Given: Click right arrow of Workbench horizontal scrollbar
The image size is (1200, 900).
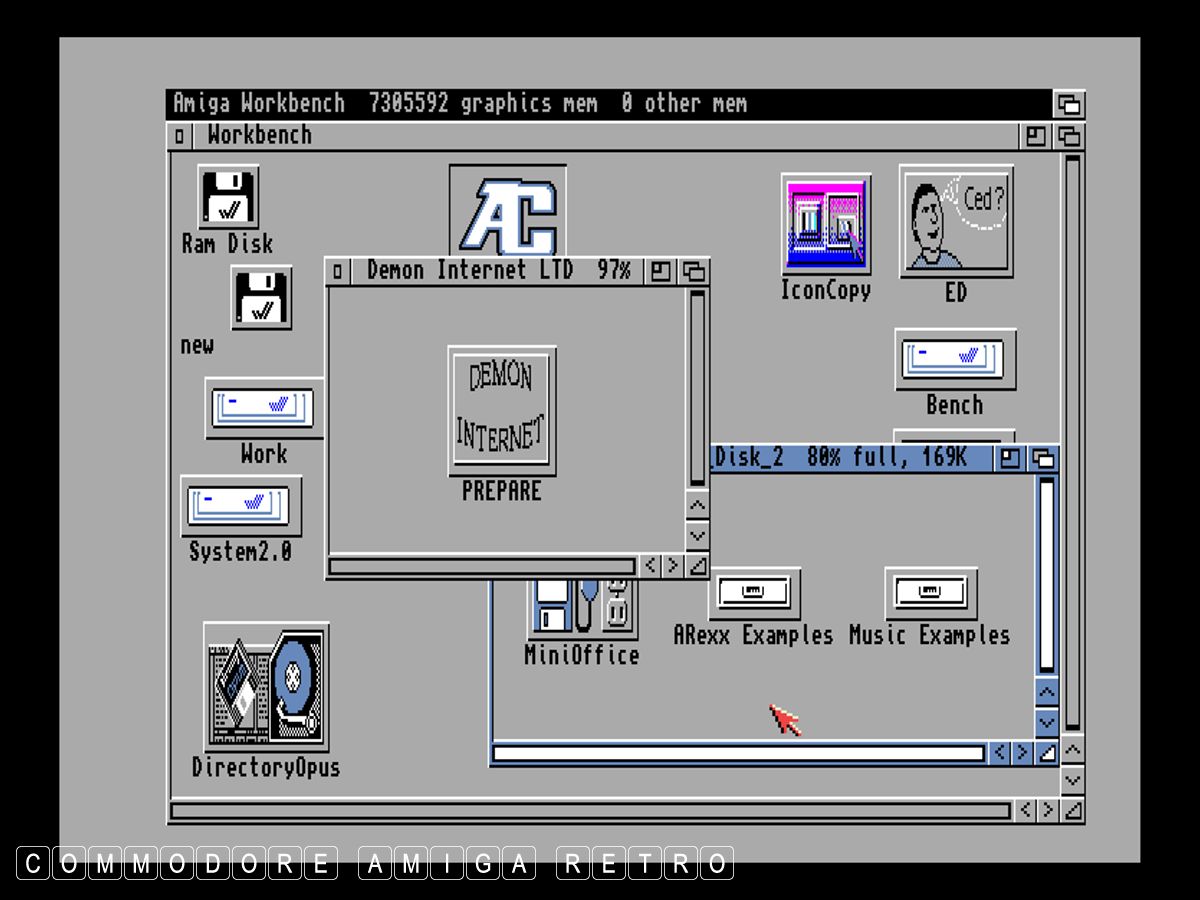Looking at the screenshot, I should coord(1047,810).
